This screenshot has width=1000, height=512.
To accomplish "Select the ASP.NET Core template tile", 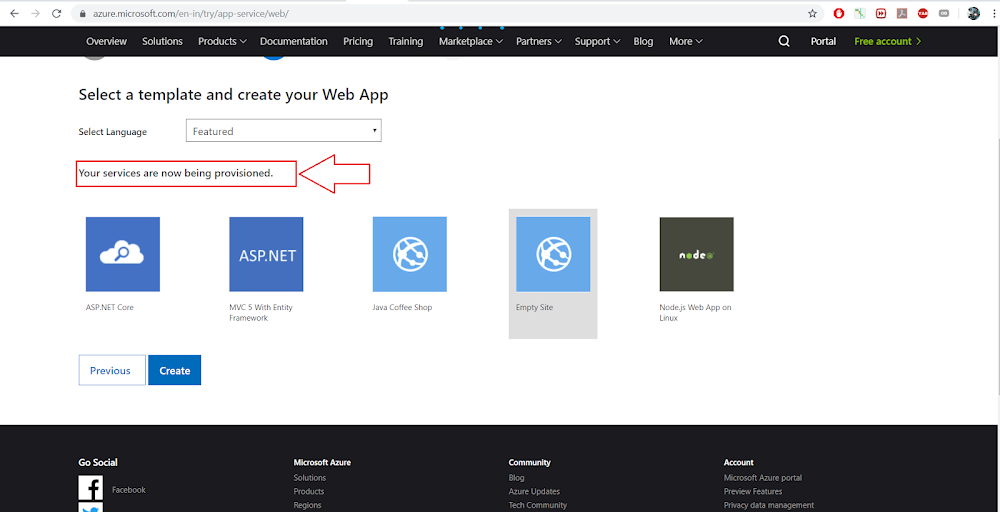I will pyautogui.click(x=122, y=254).
